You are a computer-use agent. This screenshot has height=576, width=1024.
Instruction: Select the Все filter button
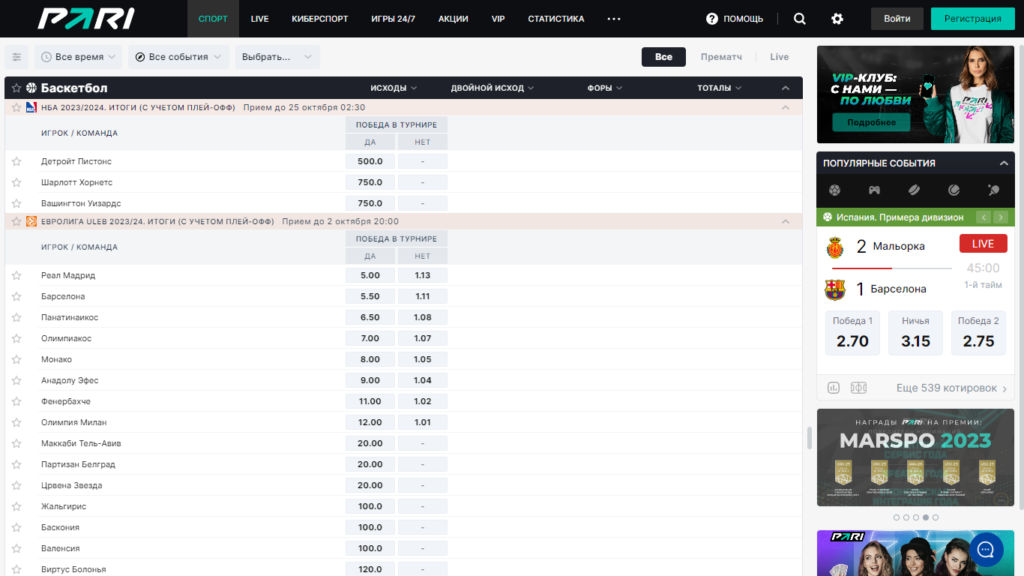(x=664, y=57)
